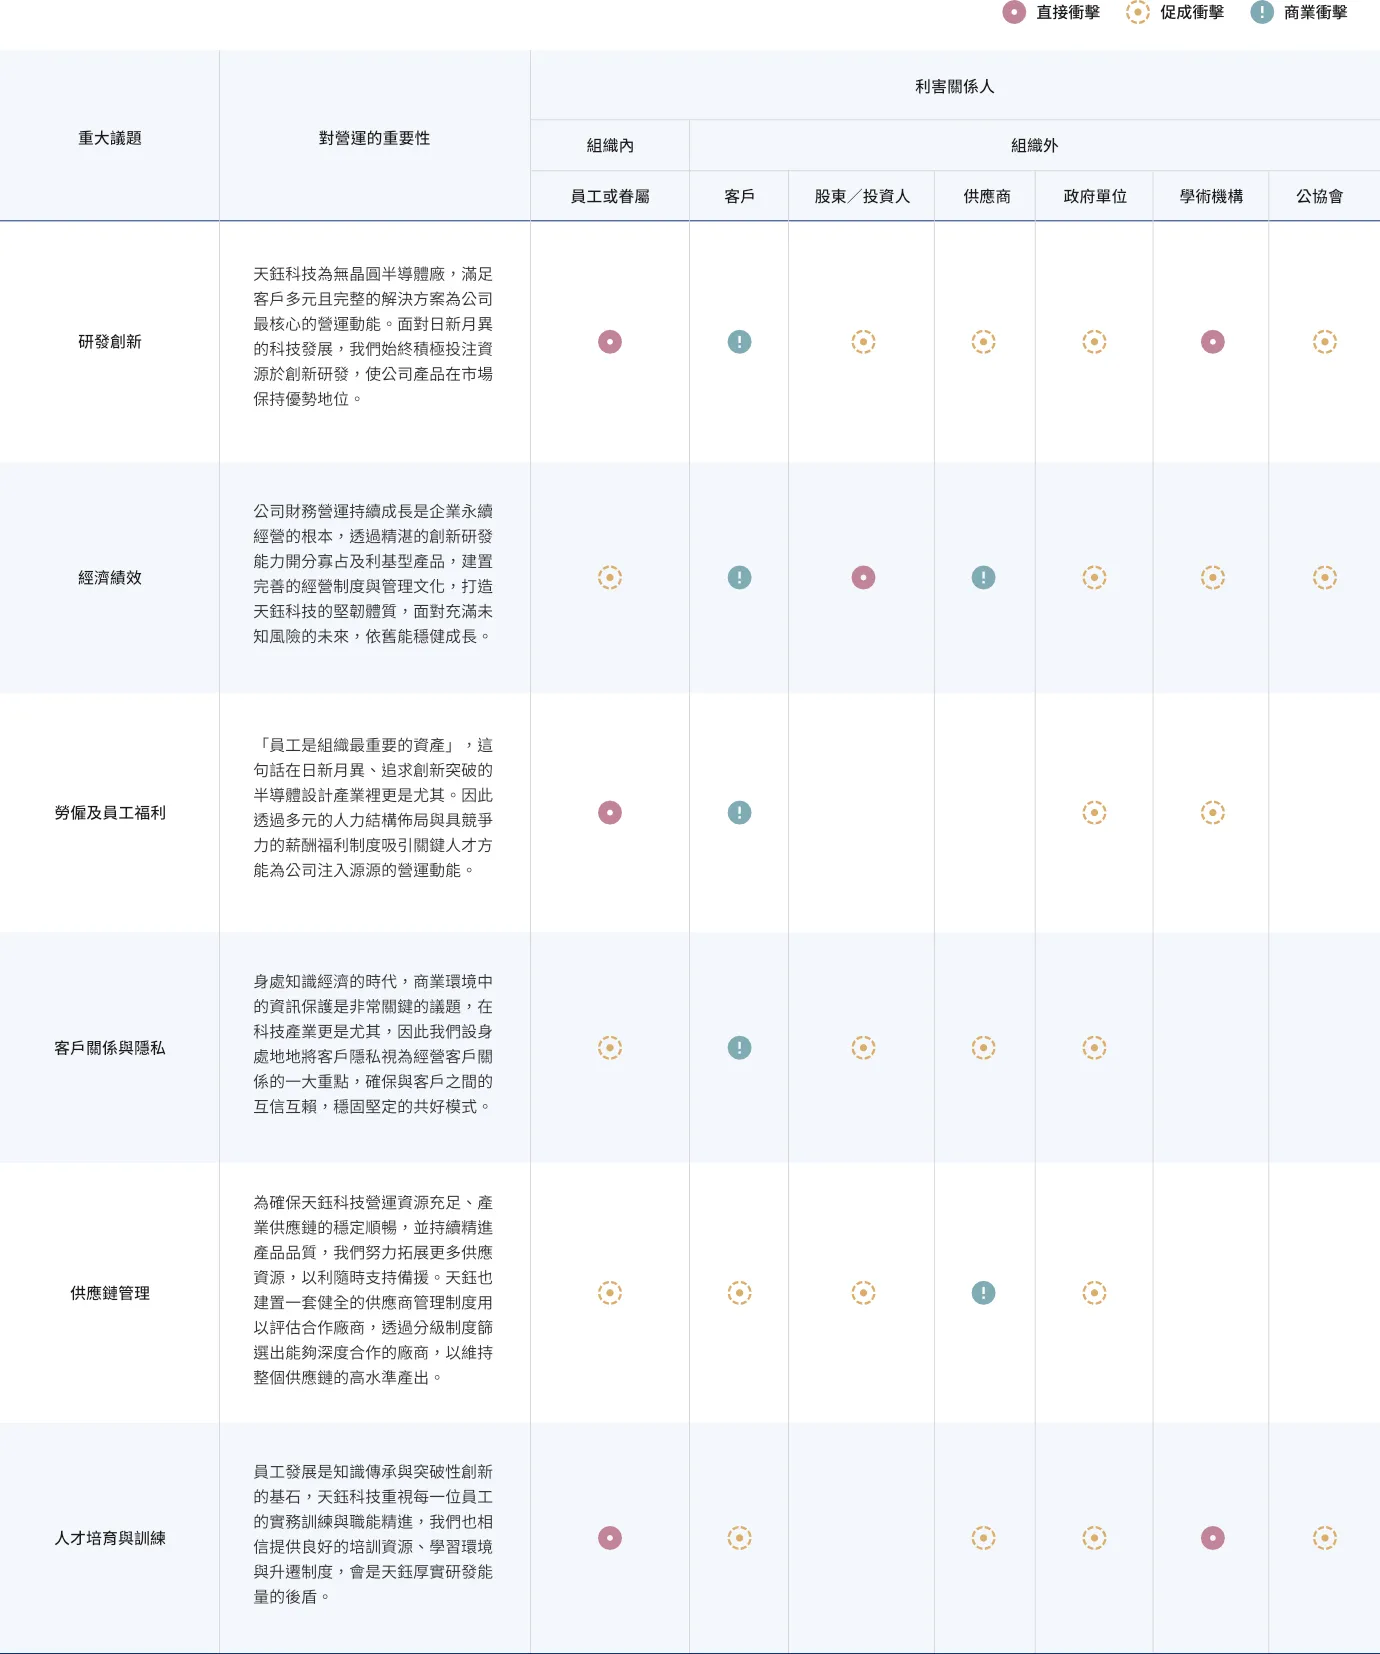Click the 直接衝擊 legend icon
Screen dimensions: 1380x1654
(x=1014, y=12)
